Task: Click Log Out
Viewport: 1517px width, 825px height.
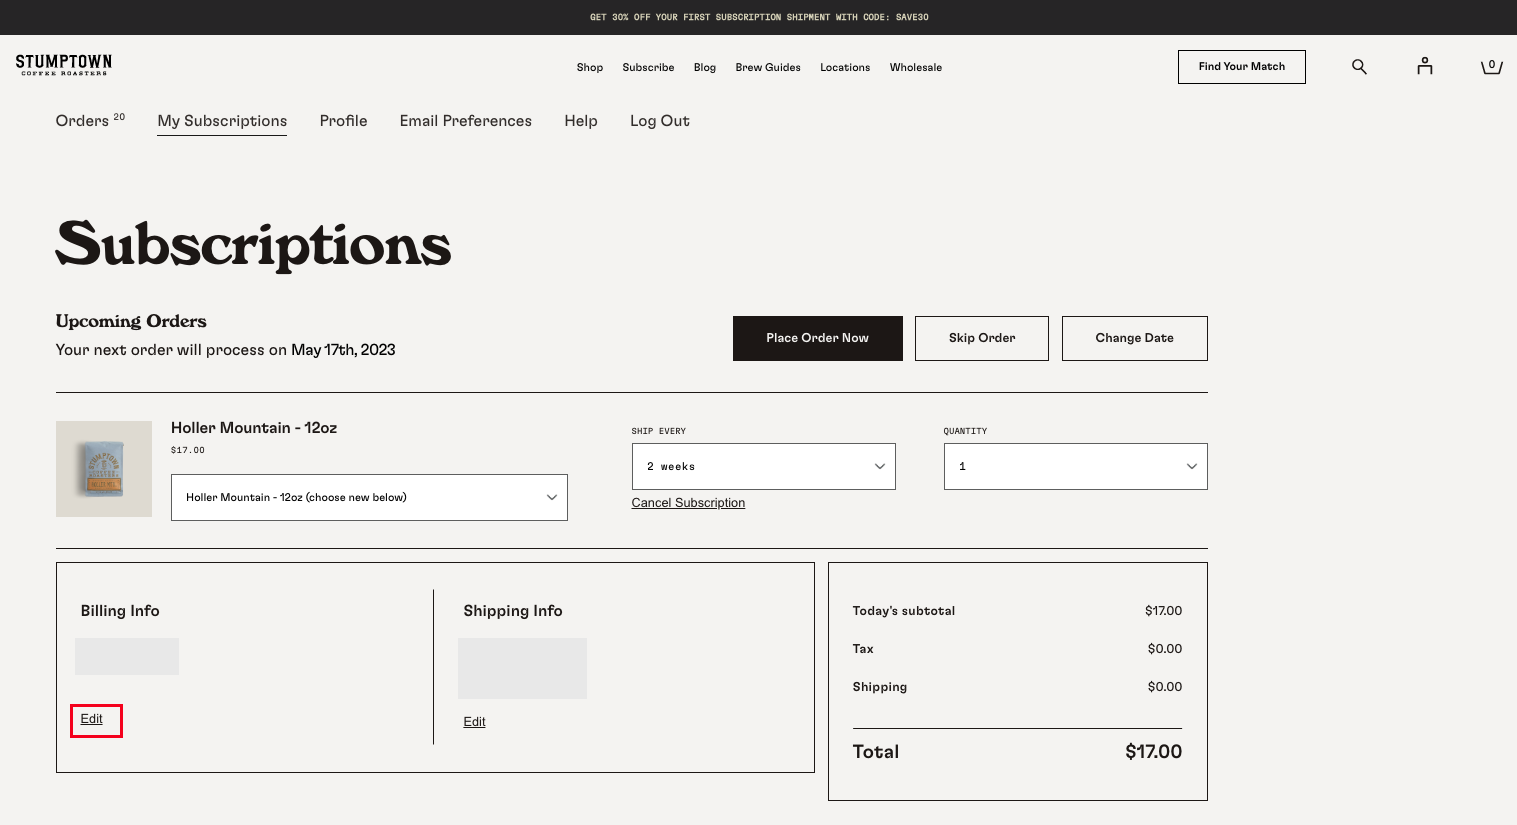Action: point(660,121)
